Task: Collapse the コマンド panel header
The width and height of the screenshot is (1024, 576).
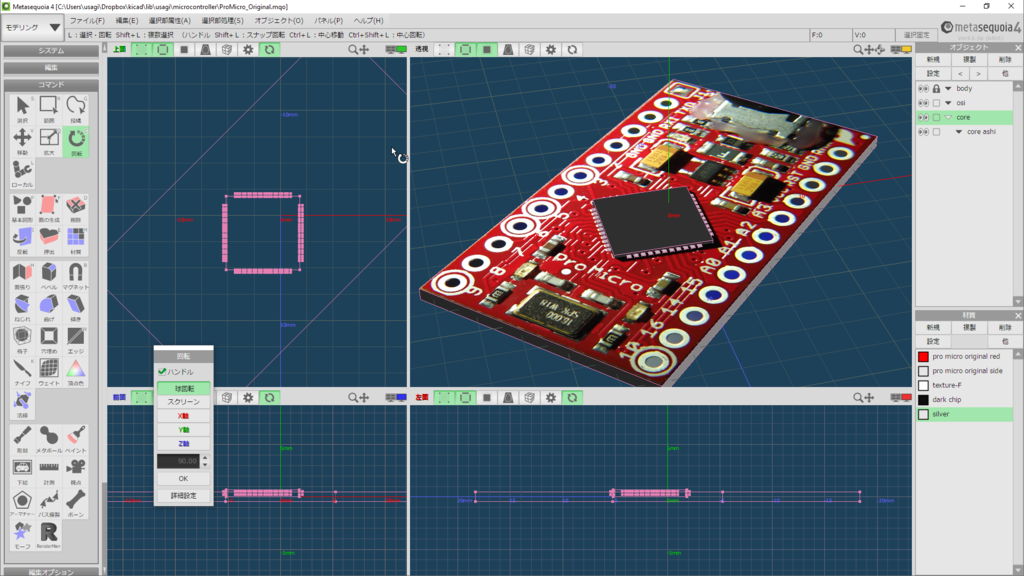Action: 51,84
